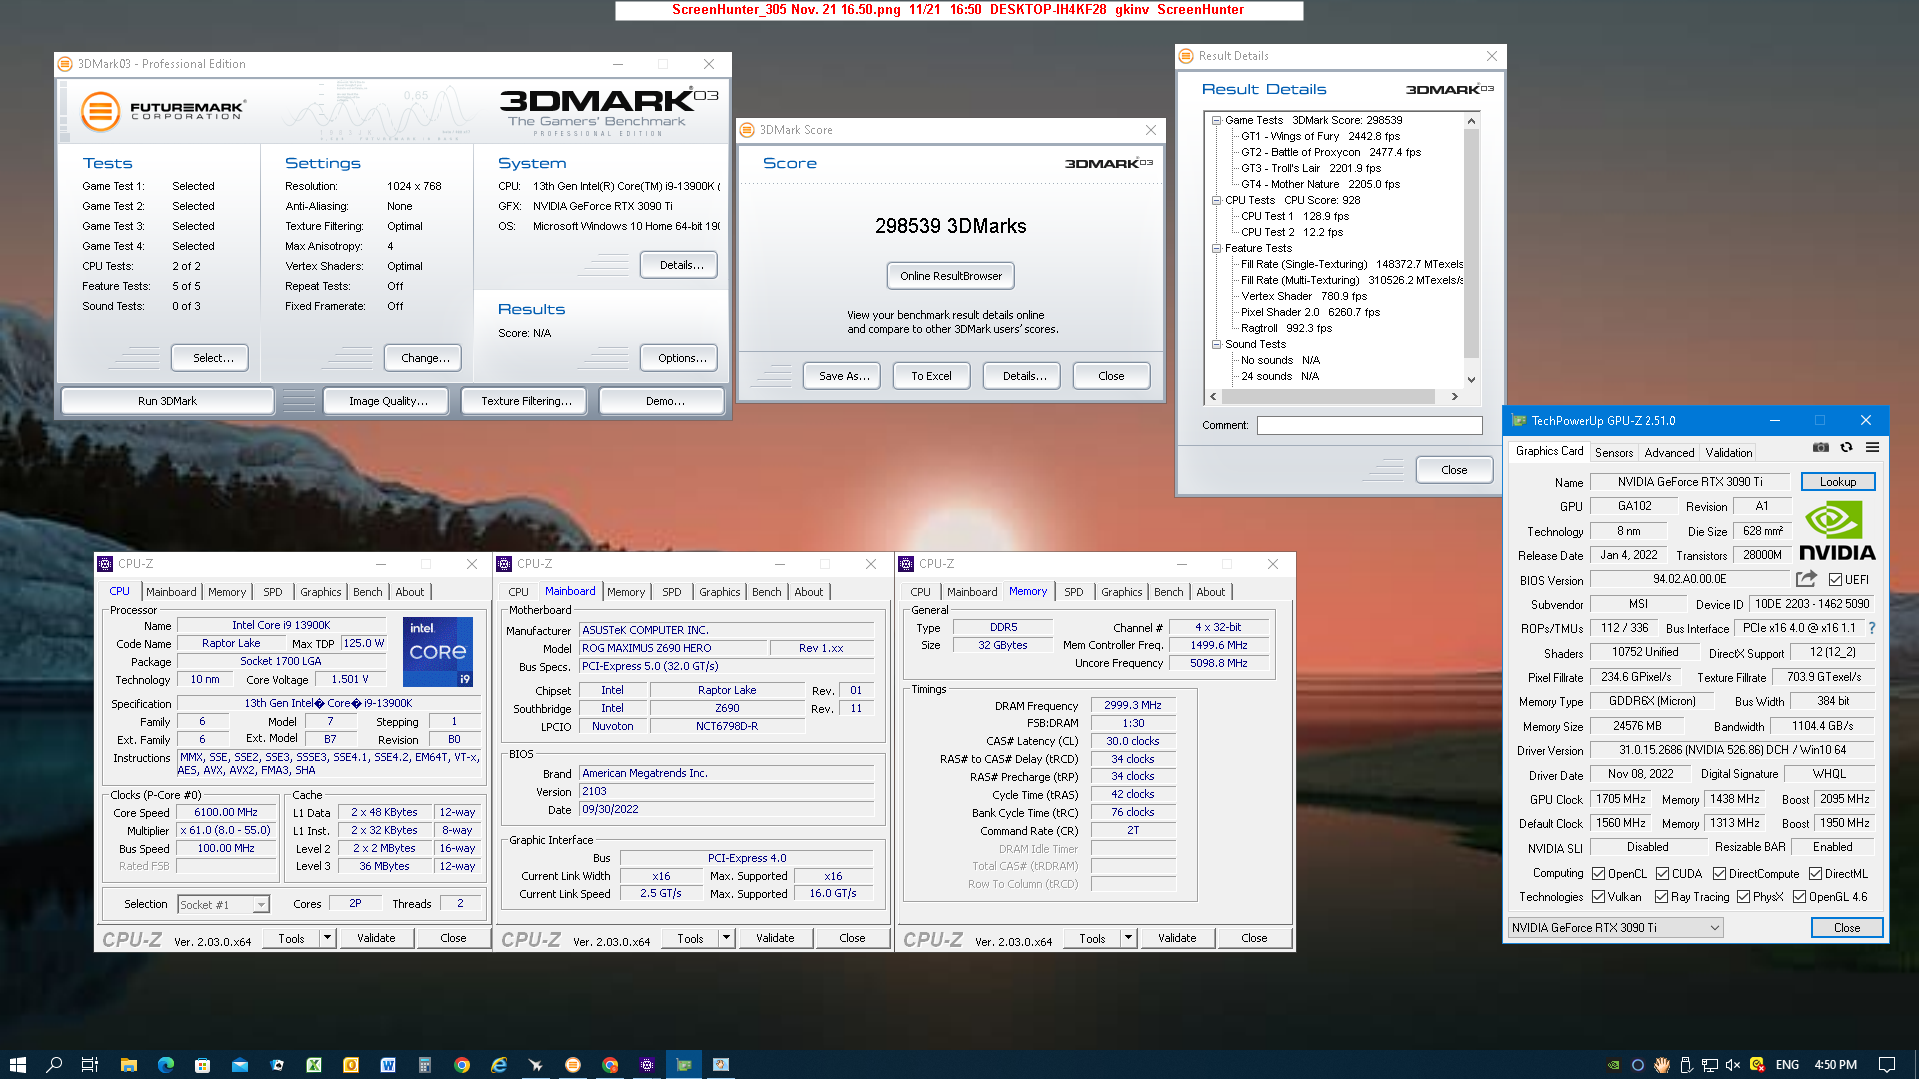Open Validation tab in GPU-Z
Viewport: 1919px width, 1079px height.
pos(1728,453)
